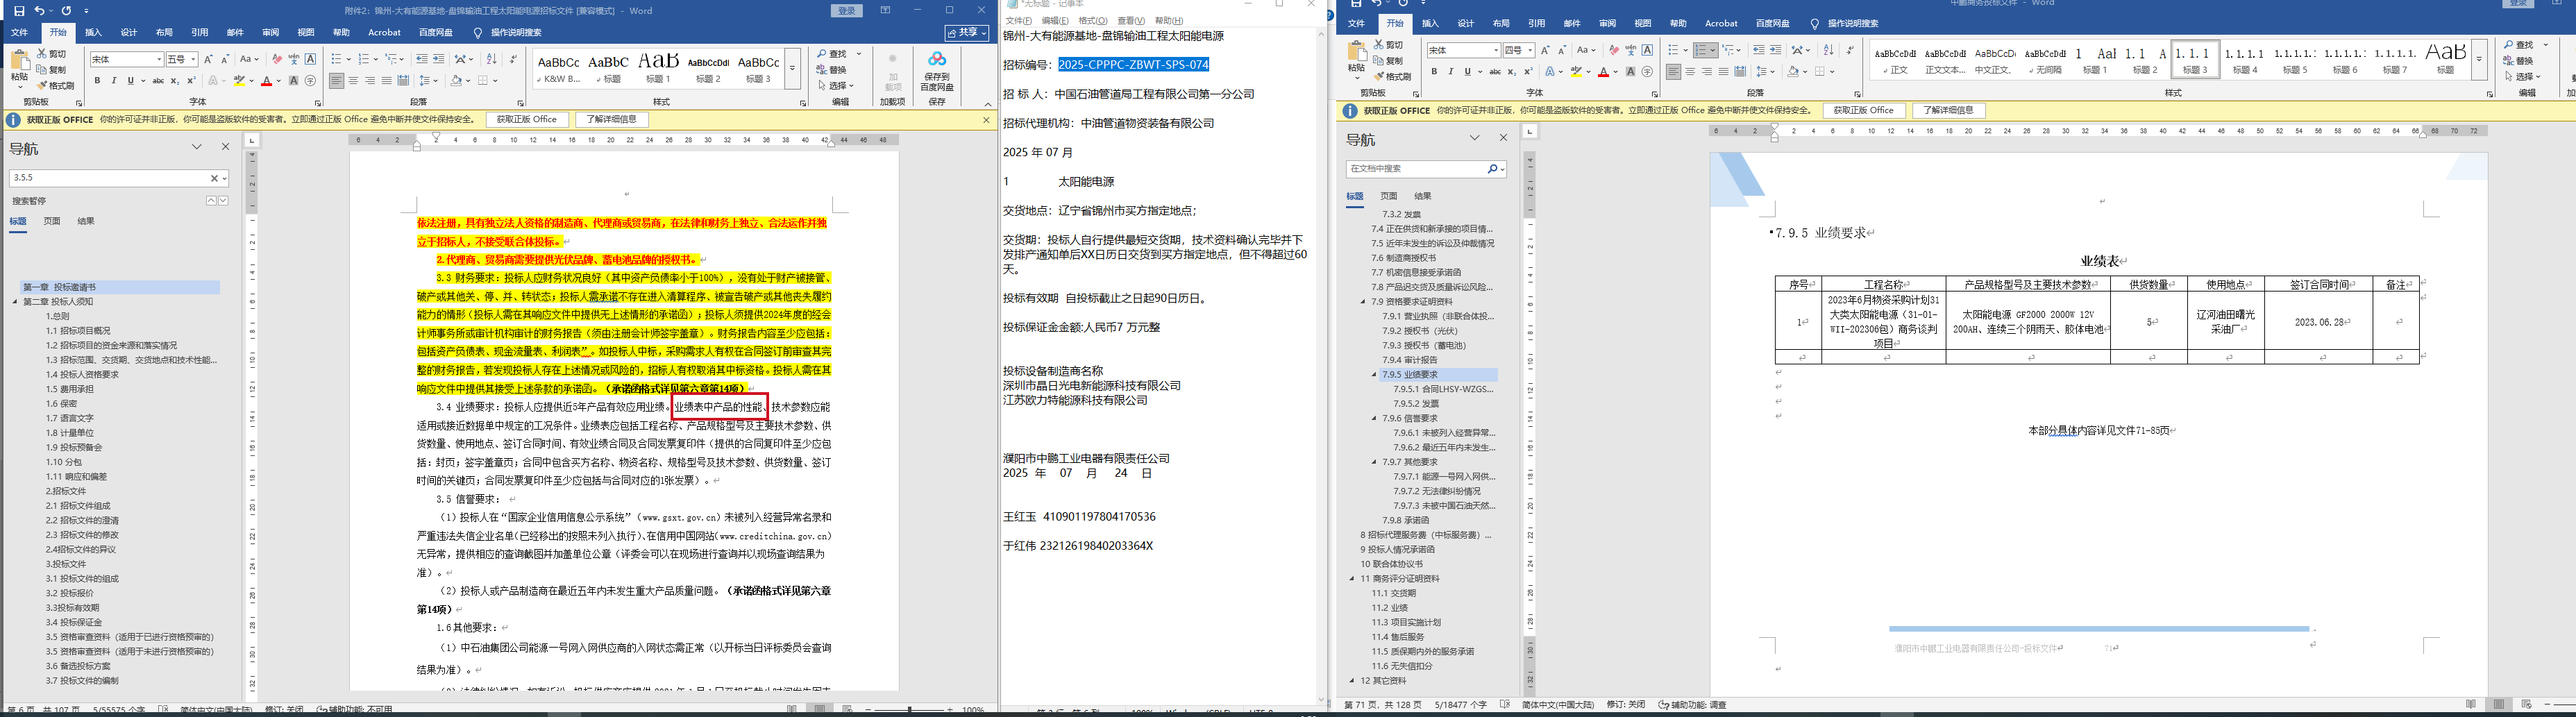Apply red font color in left Word
Image resolution: width=2576 pixels, height=717 pixels.
(267, 81)
